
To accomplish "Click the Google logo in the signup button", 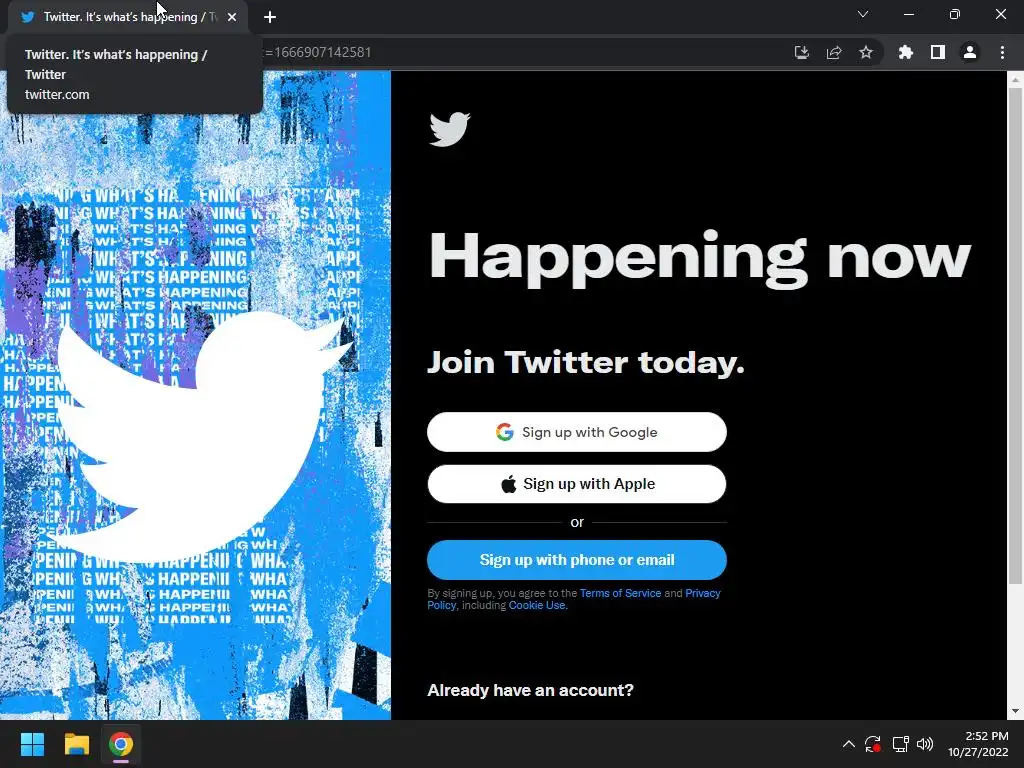I will [504, 432].
